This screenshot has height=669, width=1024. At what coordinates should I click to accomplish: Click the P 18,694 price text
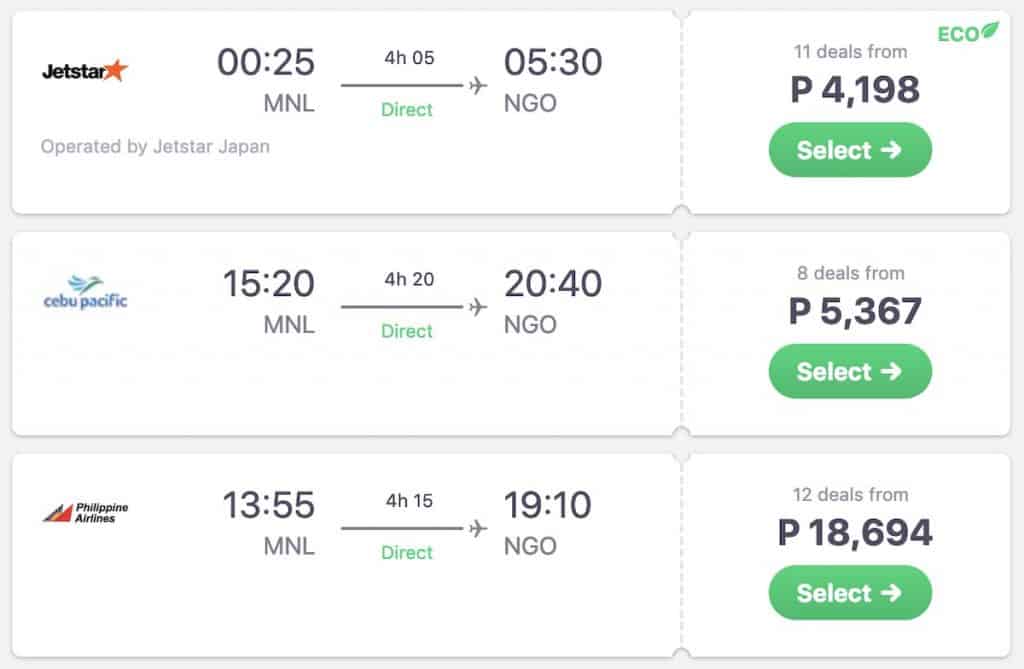click(x=855, y=533)
